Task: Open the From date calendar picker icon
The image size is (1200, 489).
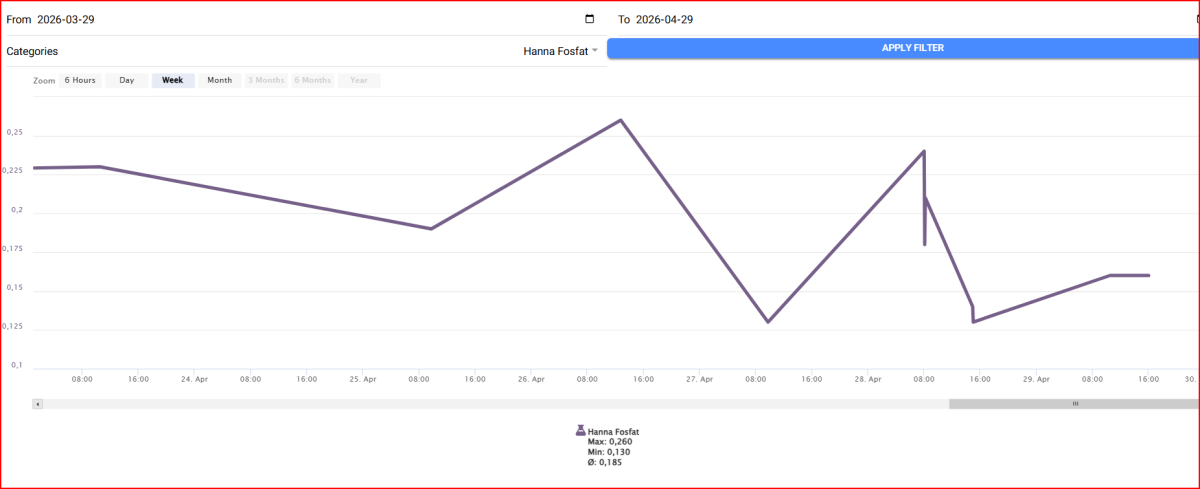Action: tap(589, 19)
